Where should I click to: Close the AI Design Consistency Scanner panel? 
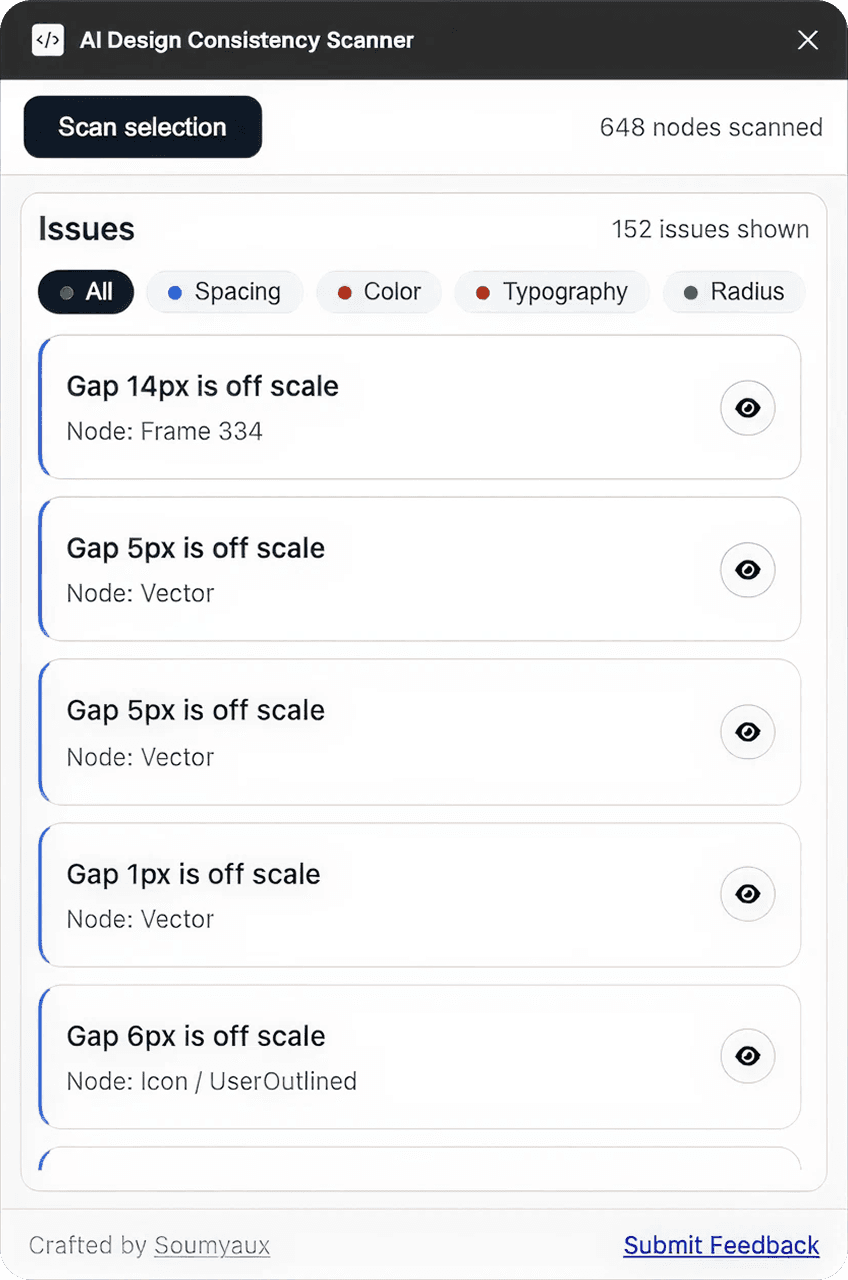click(807, 40)
